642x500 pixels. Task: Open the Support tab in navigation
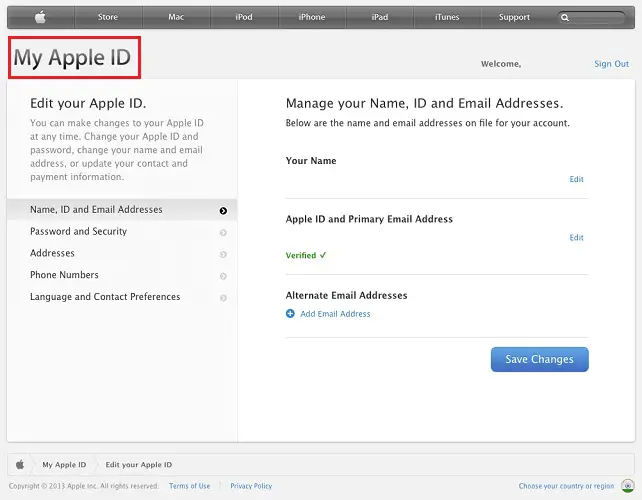(514, 17)
